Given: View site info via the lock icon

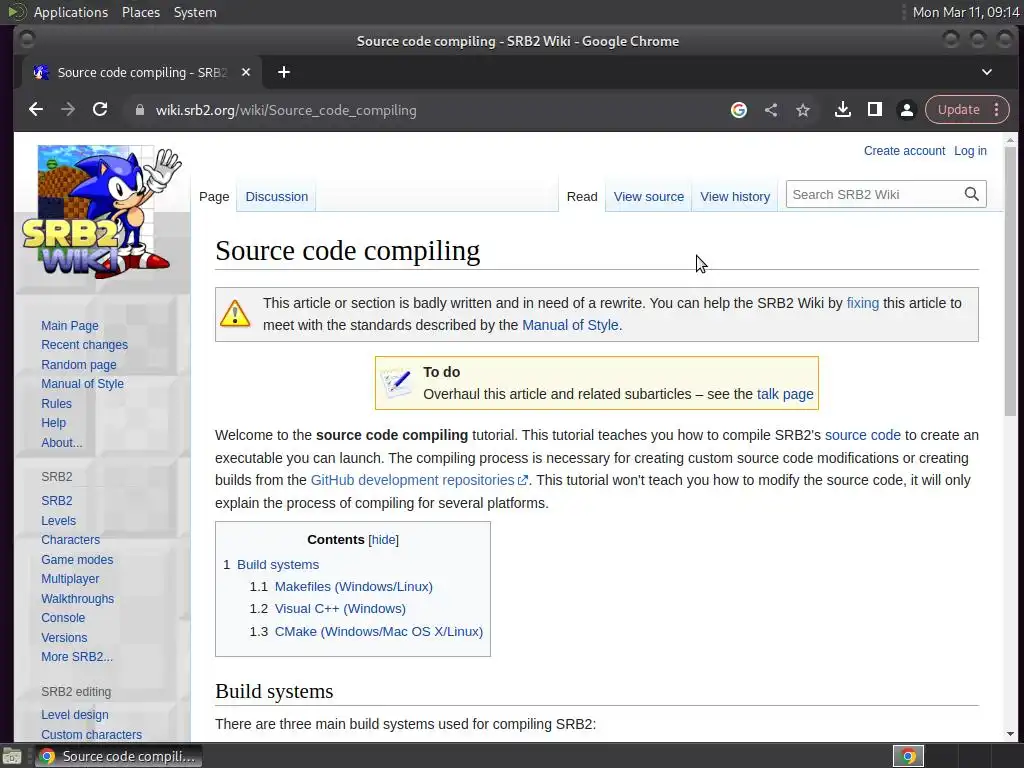Looking at the screenshot, I should pyautogui.click(x=139, y=110).
